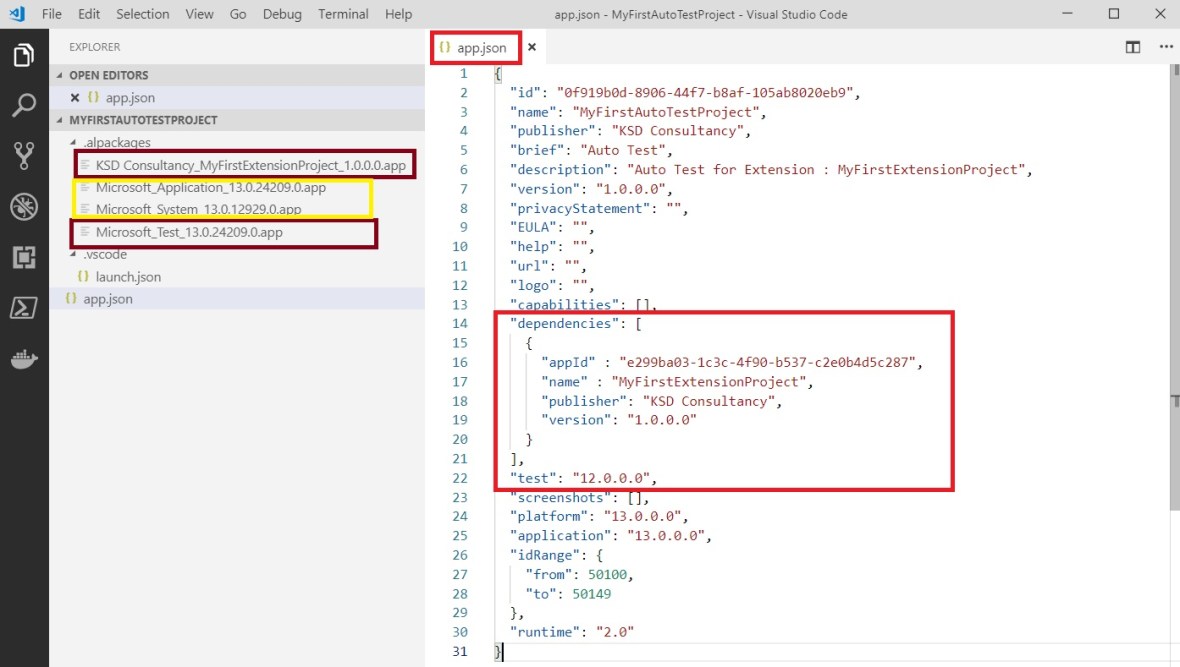Open the Extensions view icon
Viewport: 1180px width, 667px height.
[24, 257]
